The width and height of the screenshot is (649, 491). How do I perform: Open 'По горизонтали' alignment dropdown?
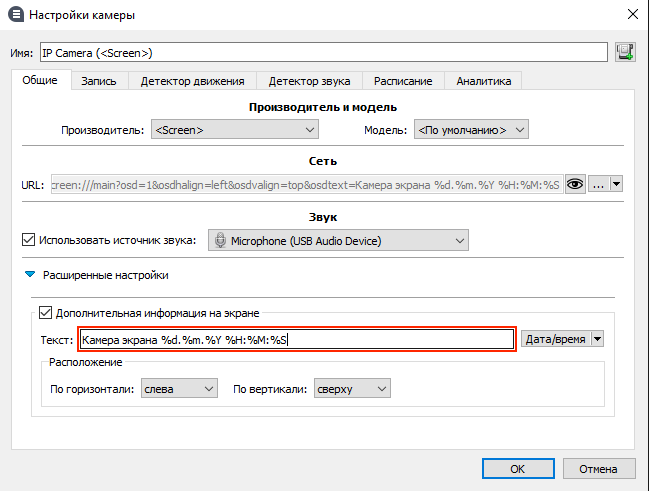pyautogui.click(x=179, y=388)
